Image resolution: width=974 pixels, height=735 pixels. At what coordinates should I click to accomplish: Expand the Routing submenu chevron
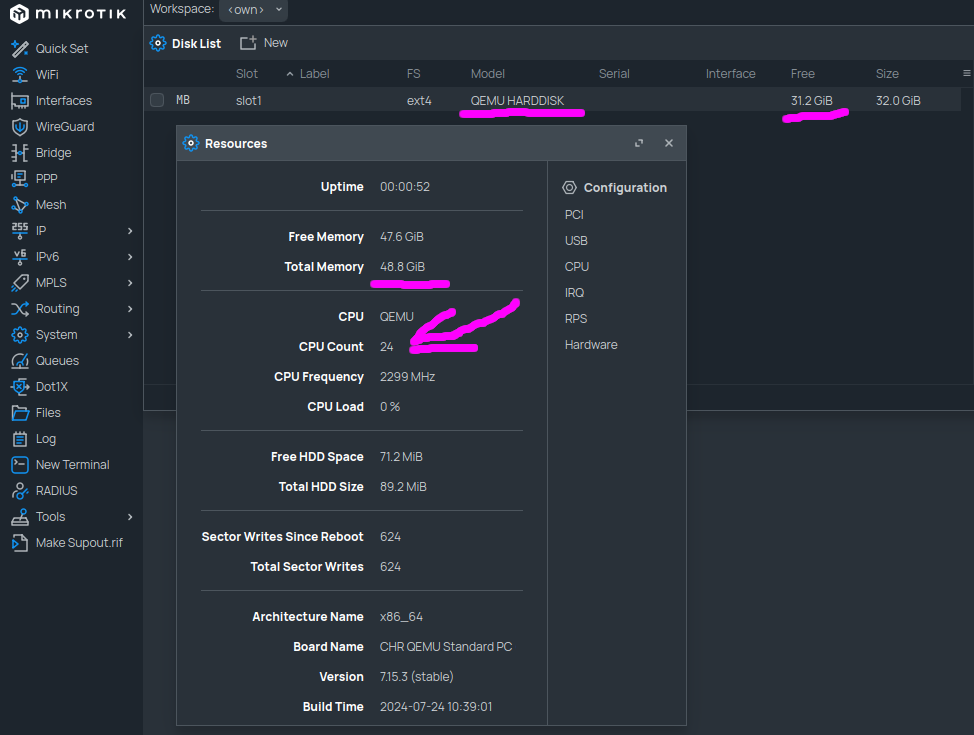coord(130,309)
